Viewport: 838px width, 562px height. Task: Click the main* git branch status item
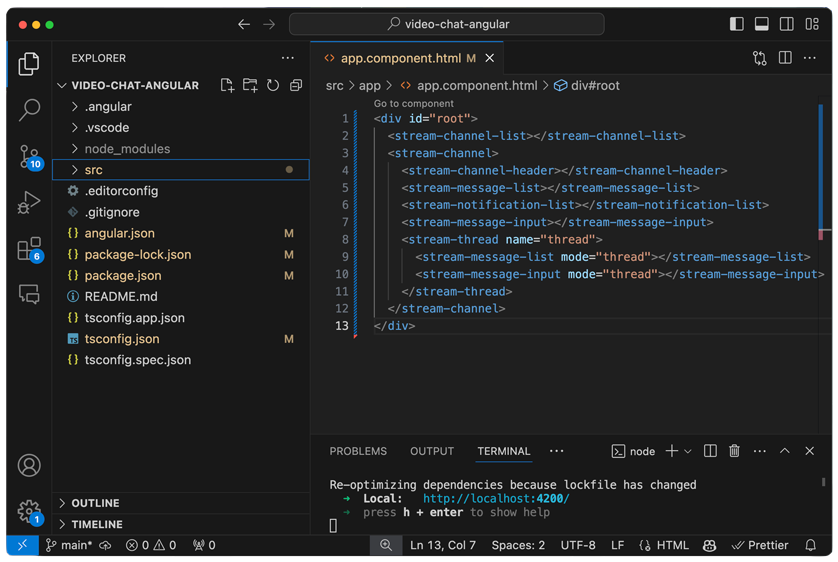(68, 545)
